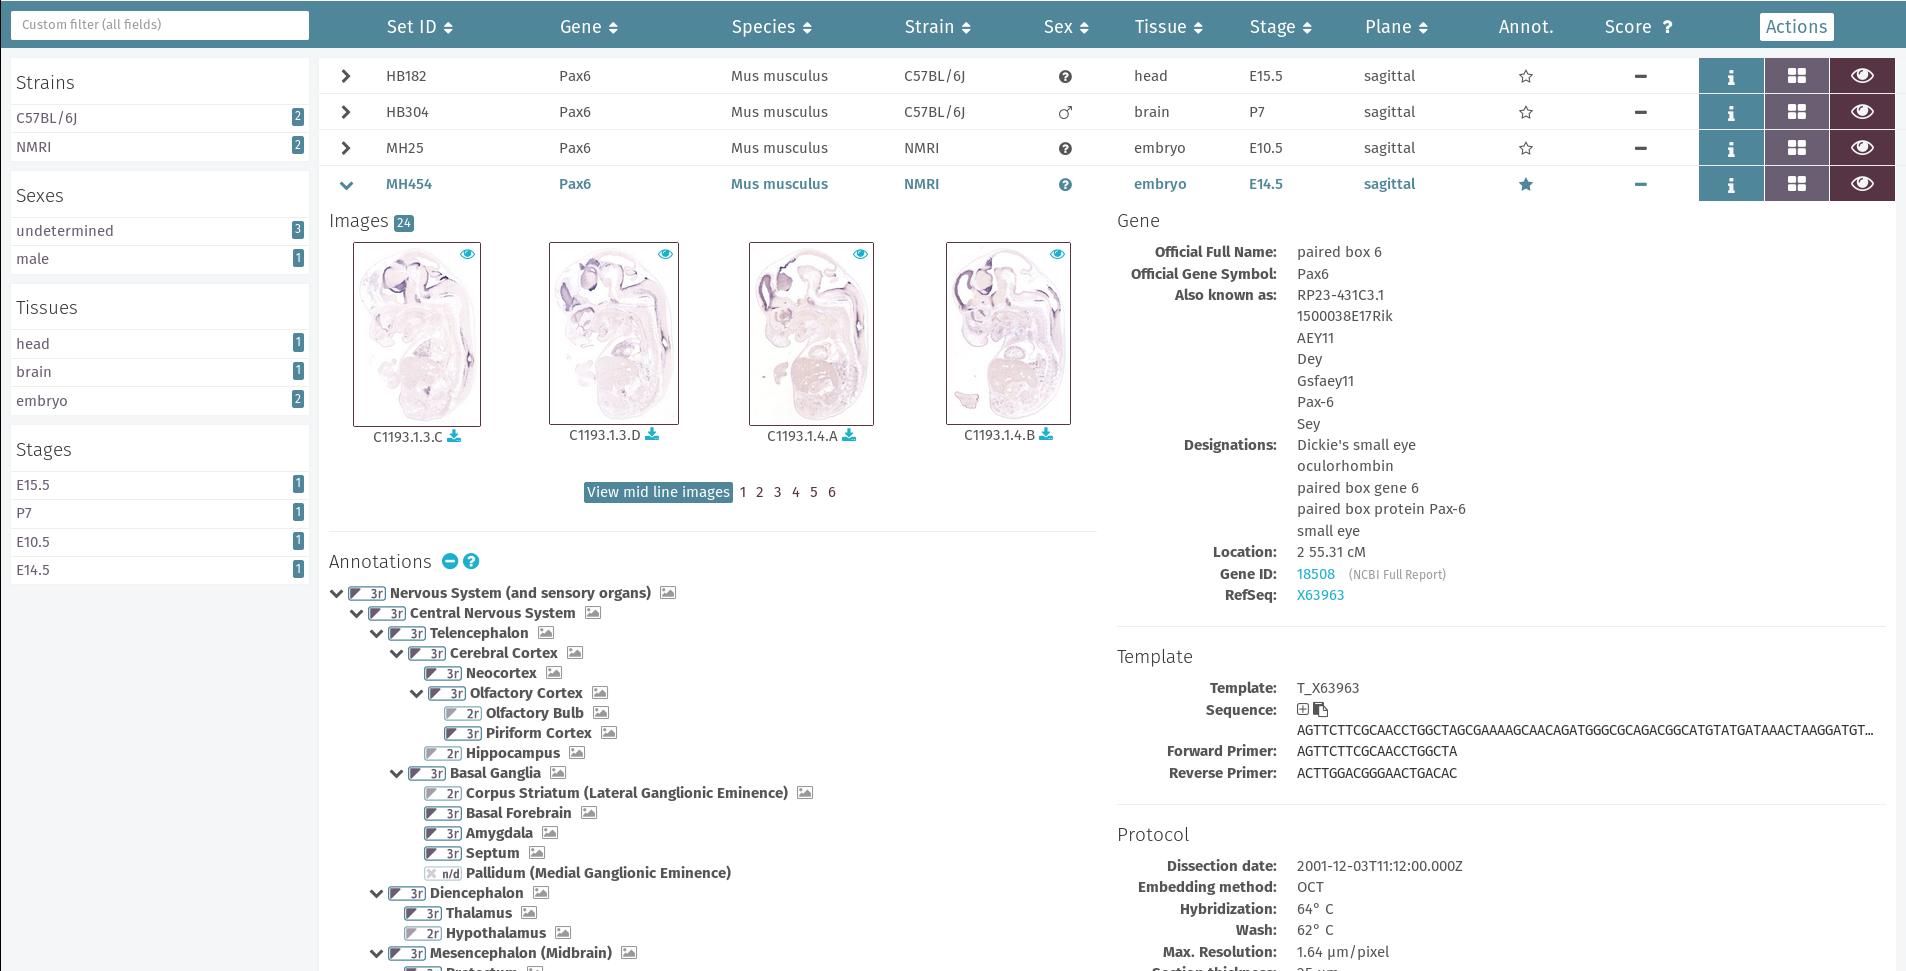Open info for set HB304
Screen dimensions: 1906x971
[x=1731, y=112]
